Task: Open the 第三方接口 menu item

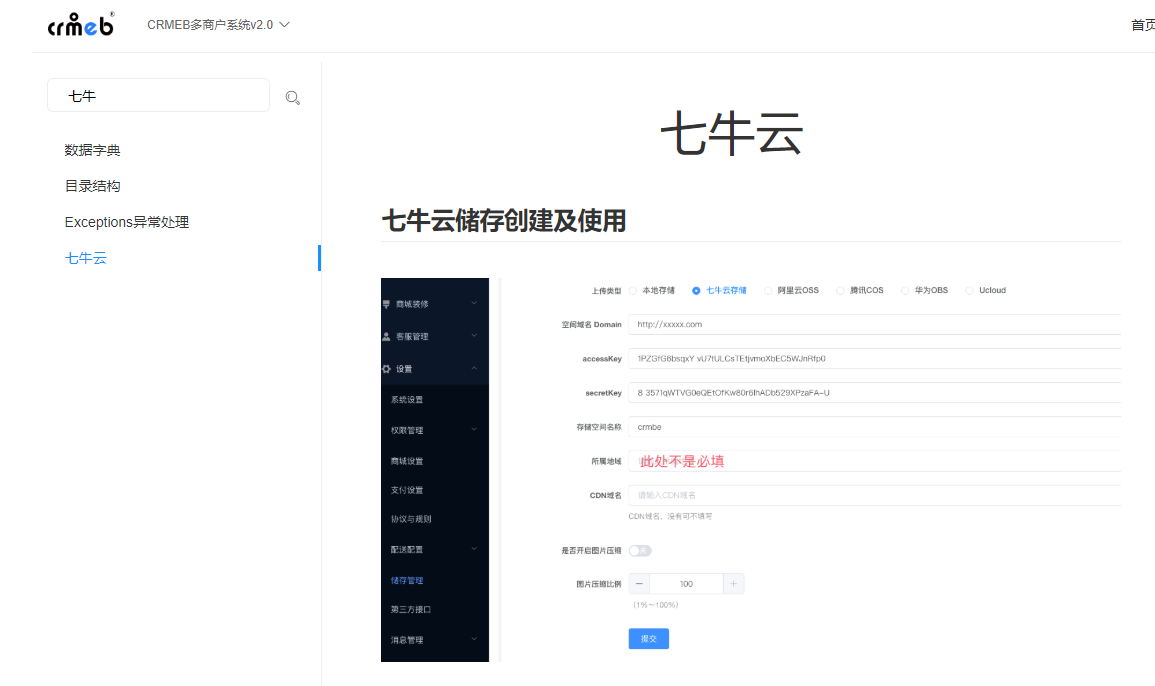Action: 410,609
